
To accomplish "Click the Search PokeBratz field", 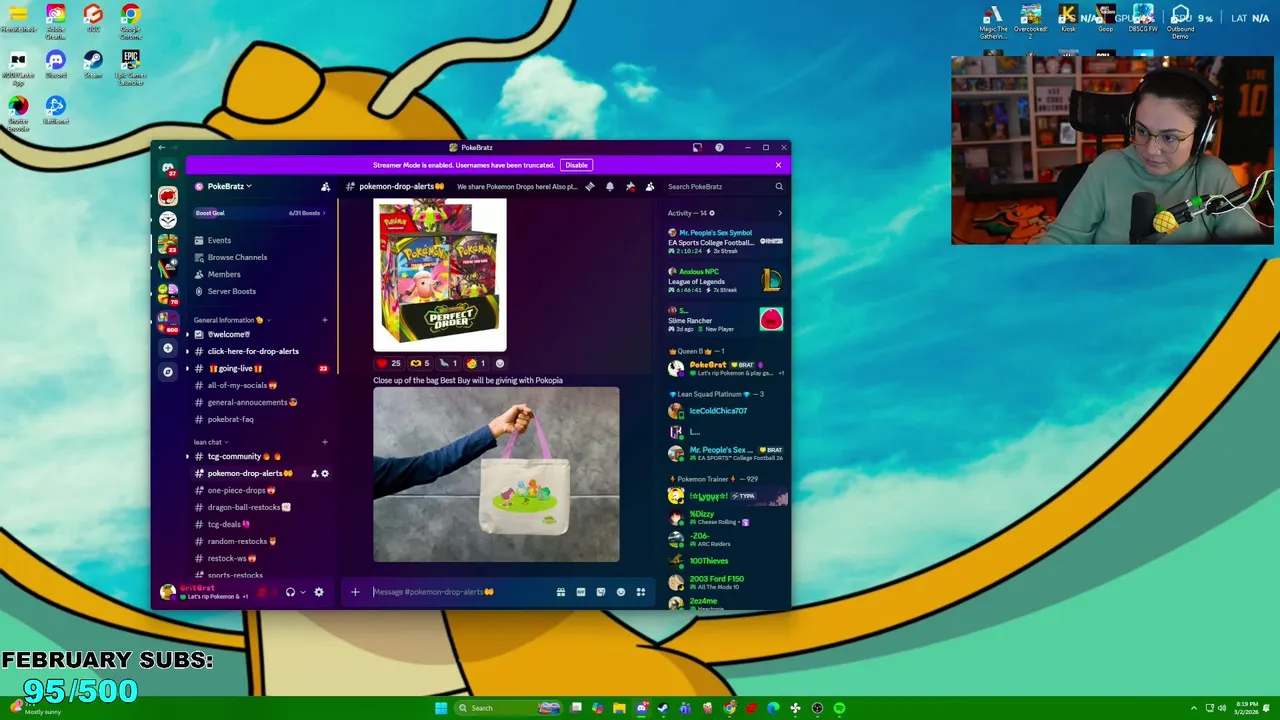I will point(725,187).
